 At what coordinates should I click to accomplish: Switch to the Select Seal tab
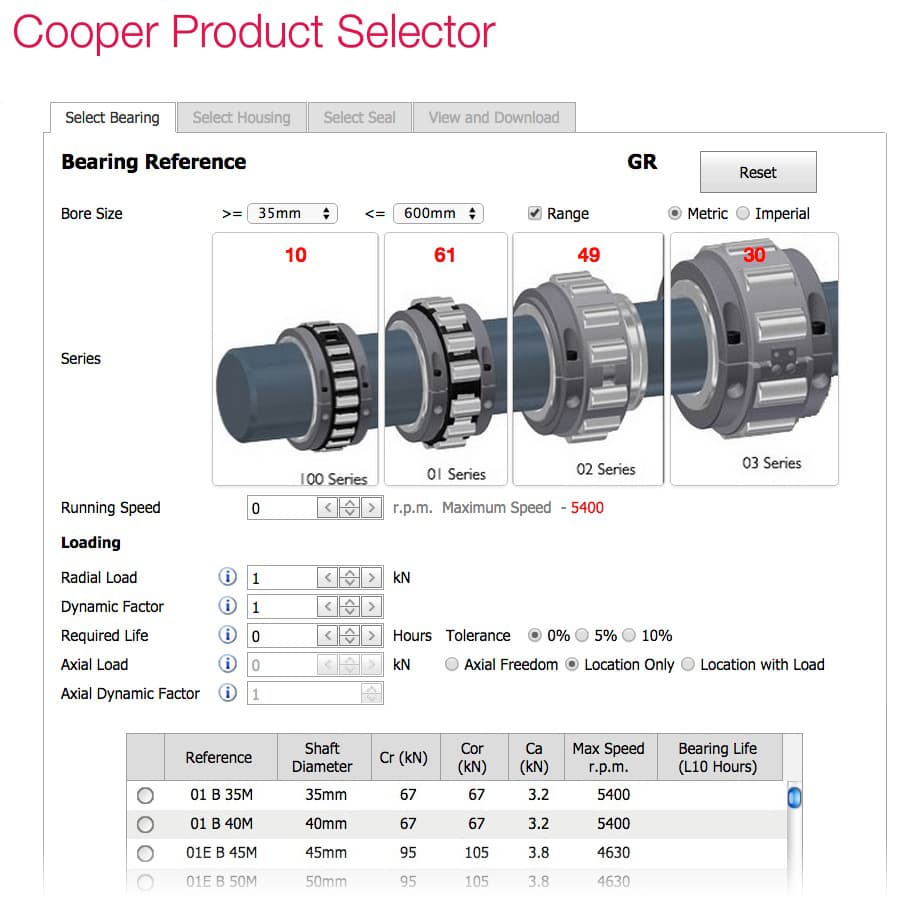pyautogui.click(x=359, y=118)
